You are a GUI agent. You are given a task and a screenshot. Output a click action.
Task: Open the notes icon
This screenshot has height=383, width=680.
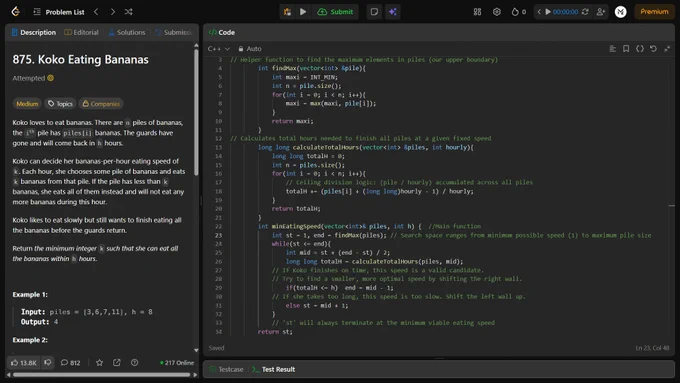pos(374,12)
